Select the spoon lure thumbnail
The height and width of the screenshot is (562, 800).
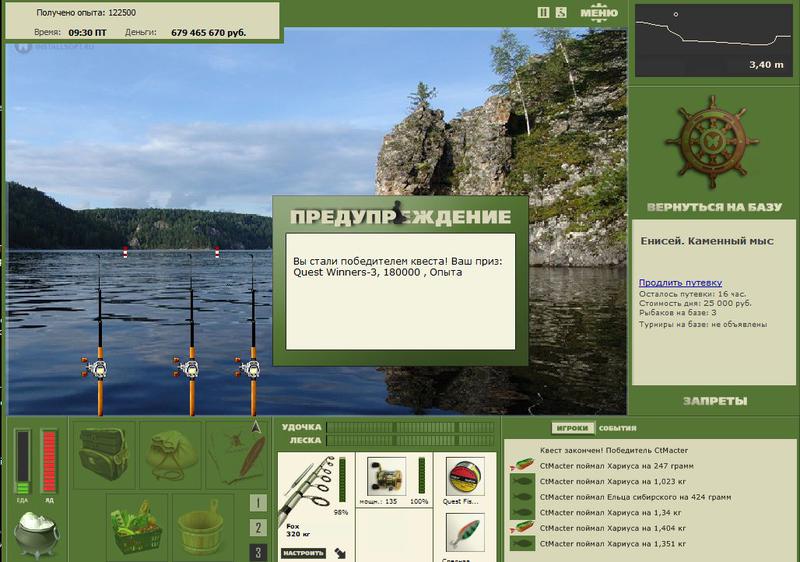coord(465,532)
